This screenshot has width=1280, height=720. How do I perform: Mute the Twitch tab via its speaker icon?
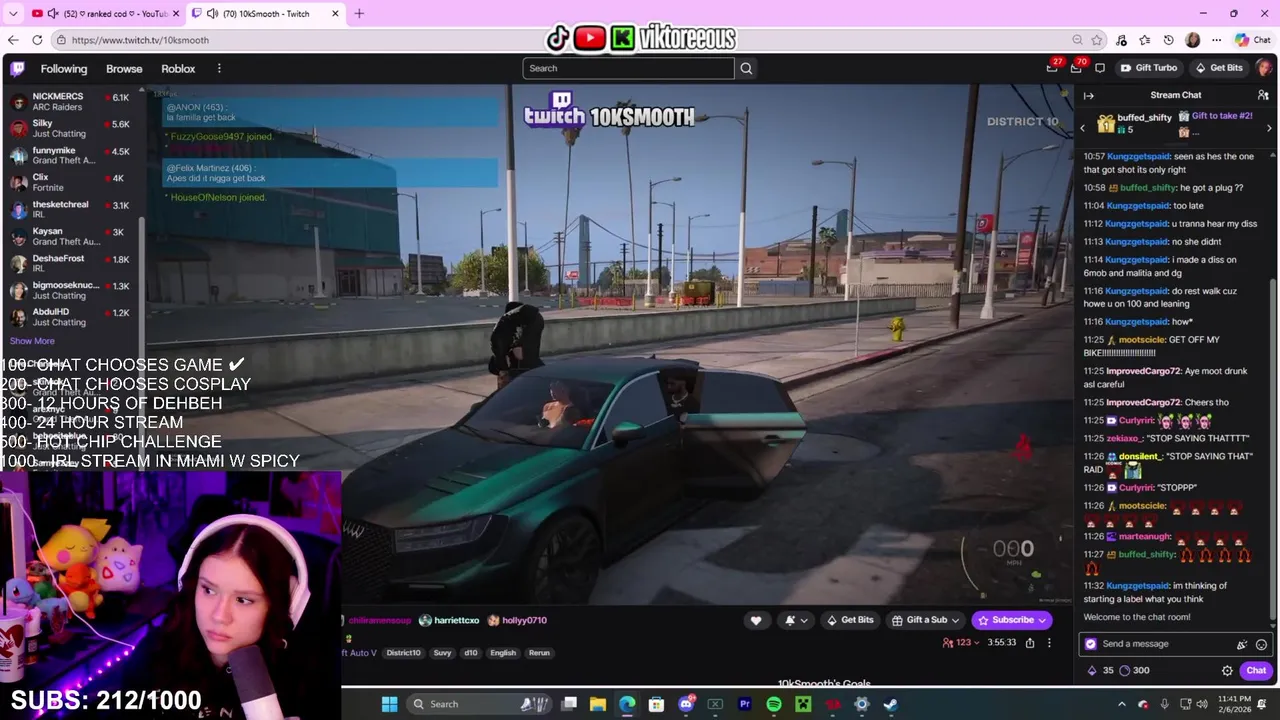211,14
